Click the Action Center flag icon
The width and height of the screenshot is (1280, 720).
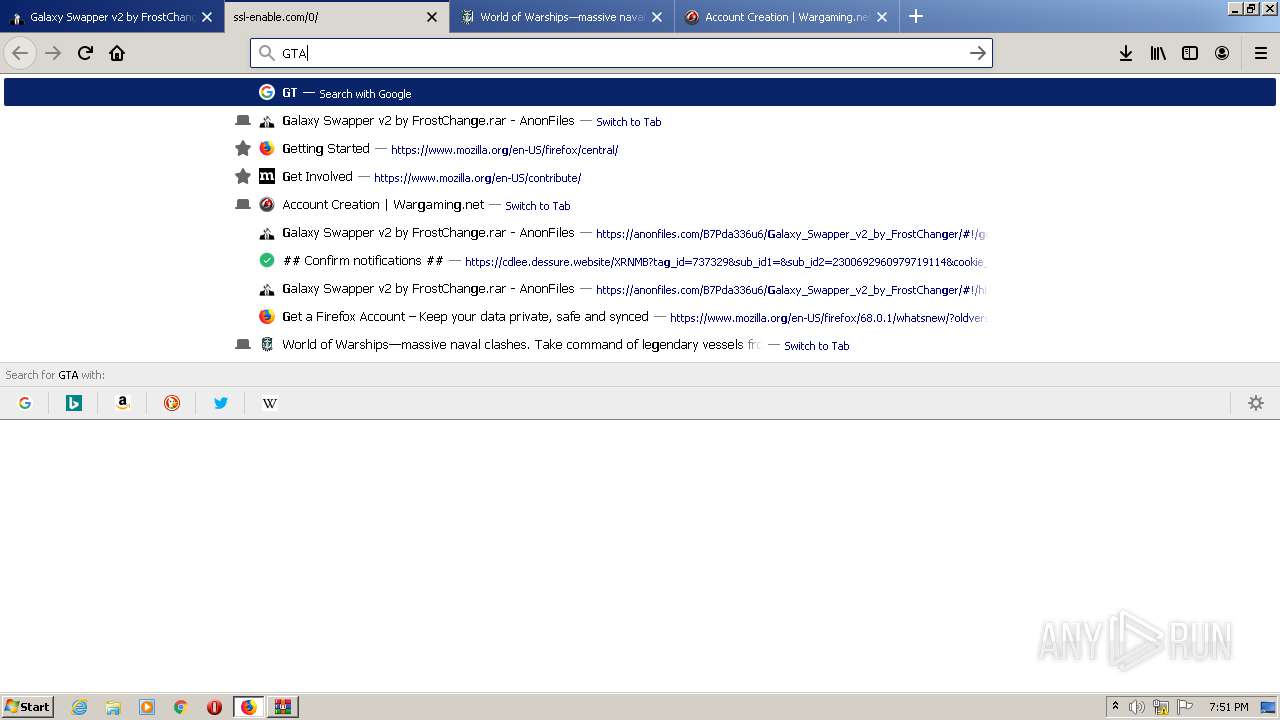tap(1184, 707)
